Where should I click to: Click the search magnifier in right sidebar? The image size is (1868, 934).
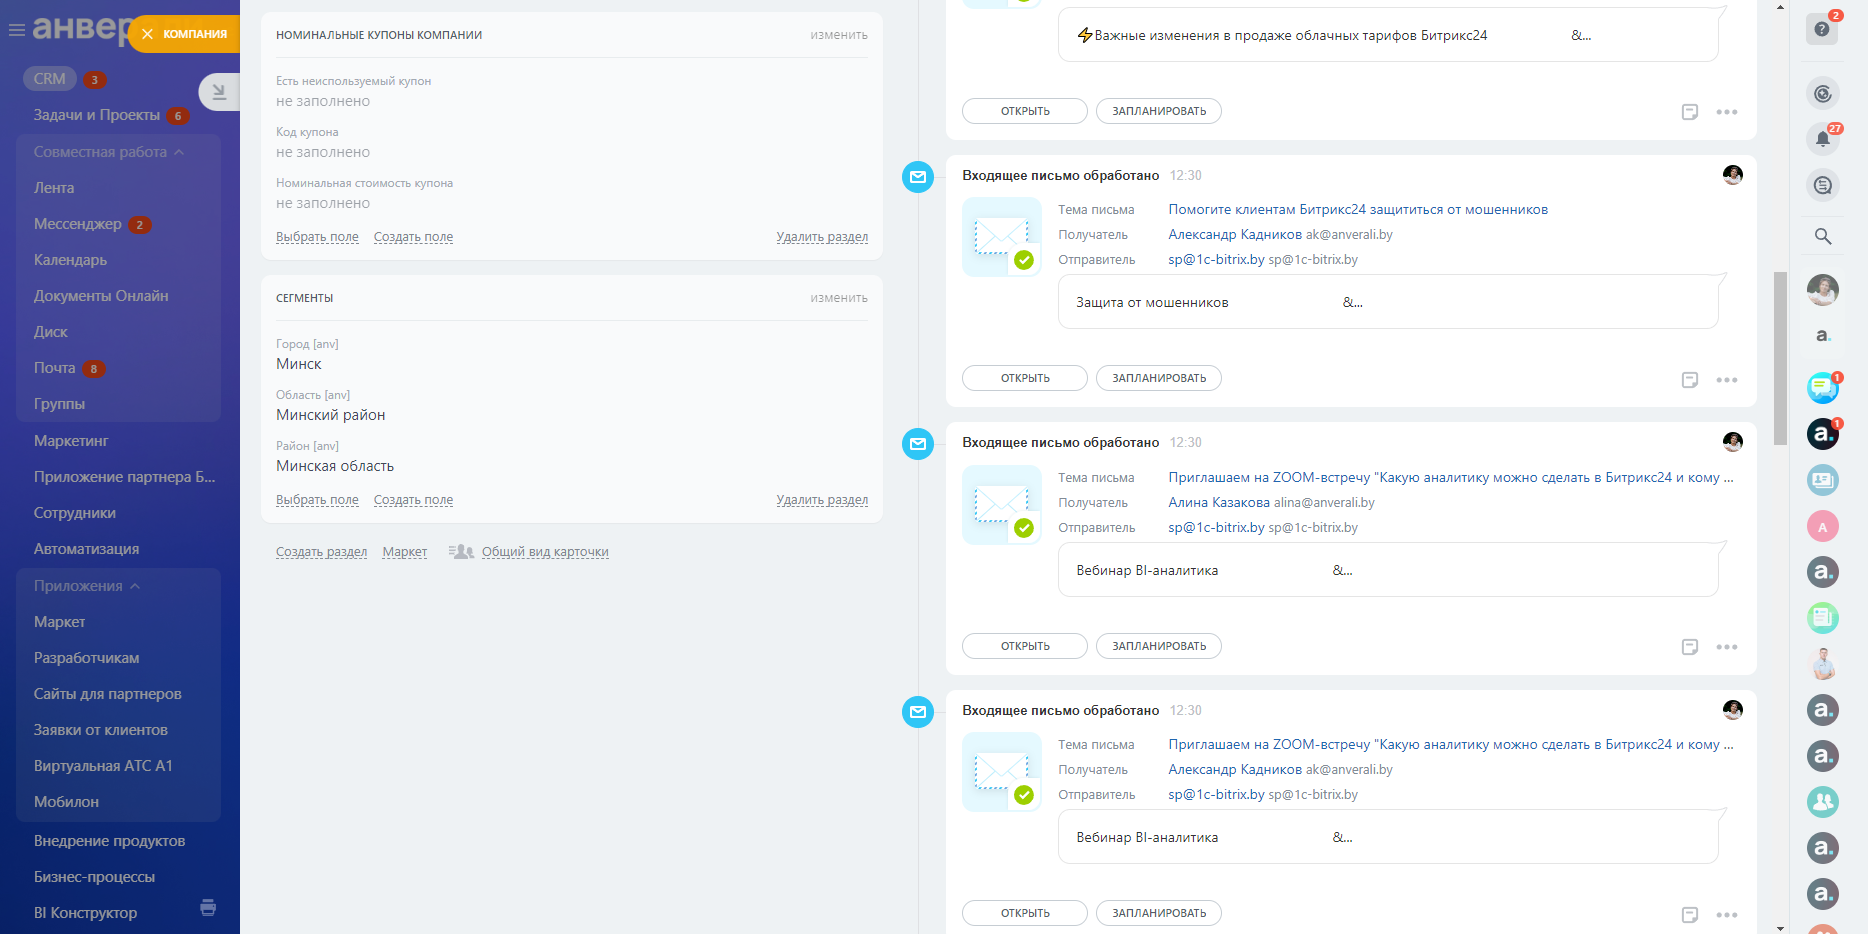pos(1822,236)
